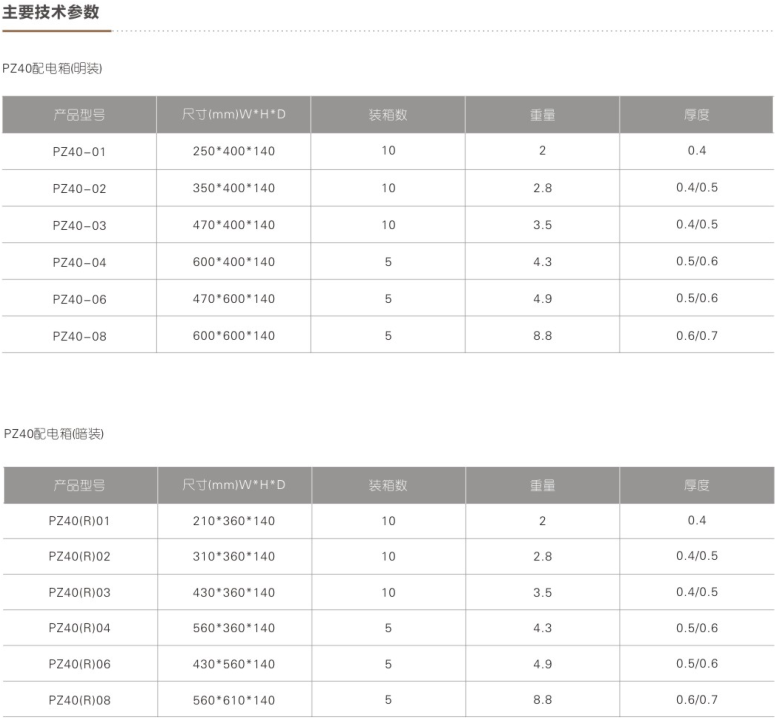This screenshot has height=718, width=776.
Task: Click the 0.6/0.7 thickness in PZ40(R)08 row
Action: (x=696, y=700)
